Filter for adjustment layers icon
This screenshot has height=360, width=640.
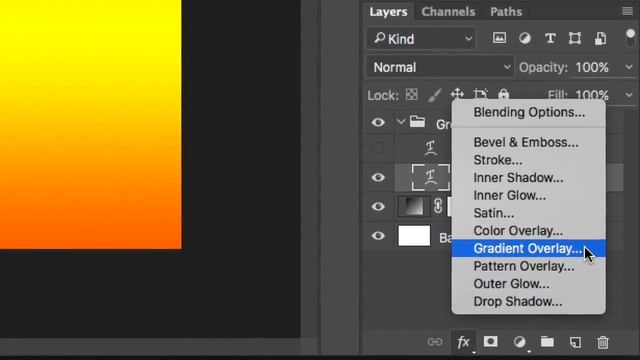[x=524, y=38]
